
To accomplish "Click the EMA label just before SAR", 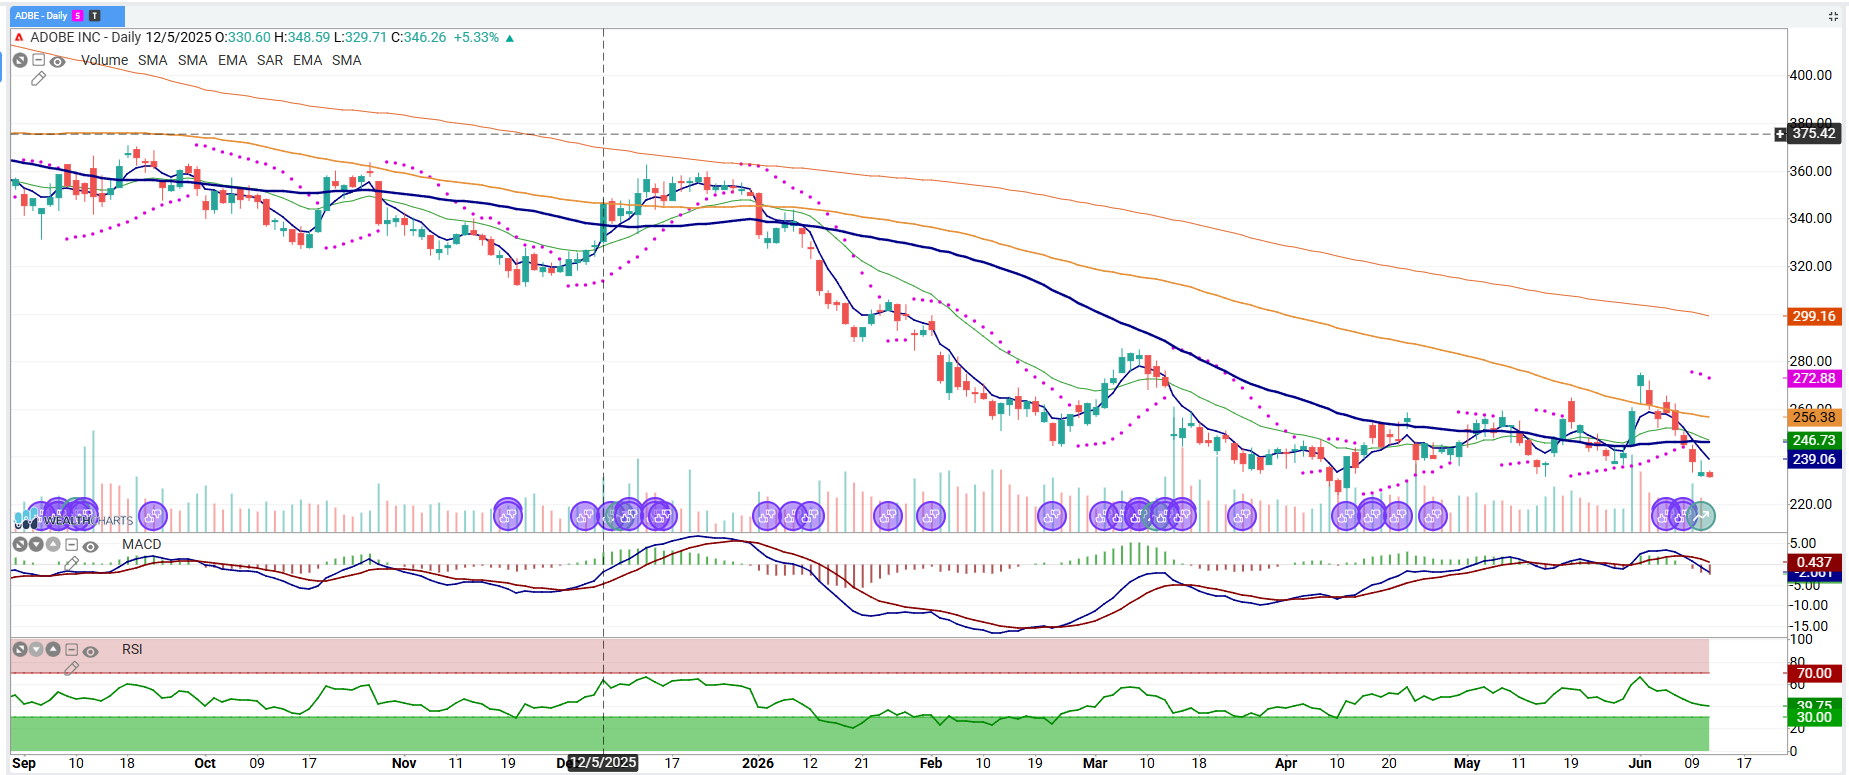I will (x=233, y=60).
